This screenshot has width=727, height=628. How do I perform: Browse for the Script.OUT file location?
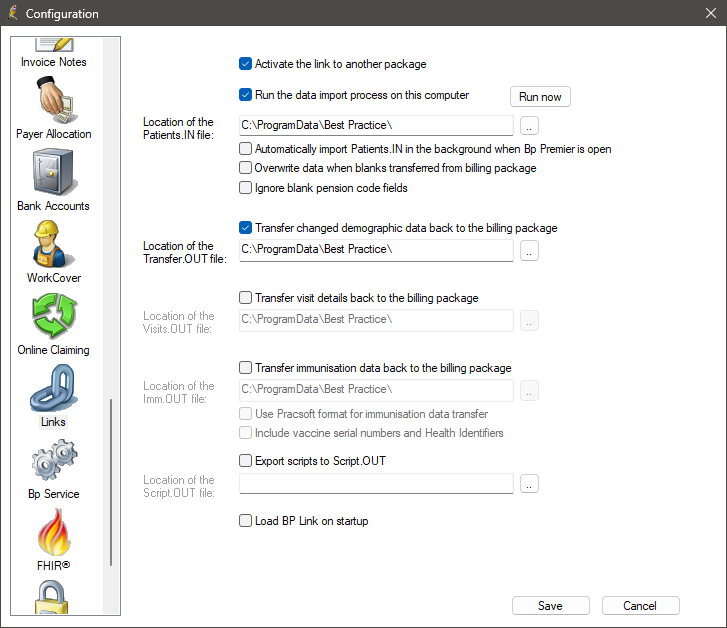coord(529,484)
